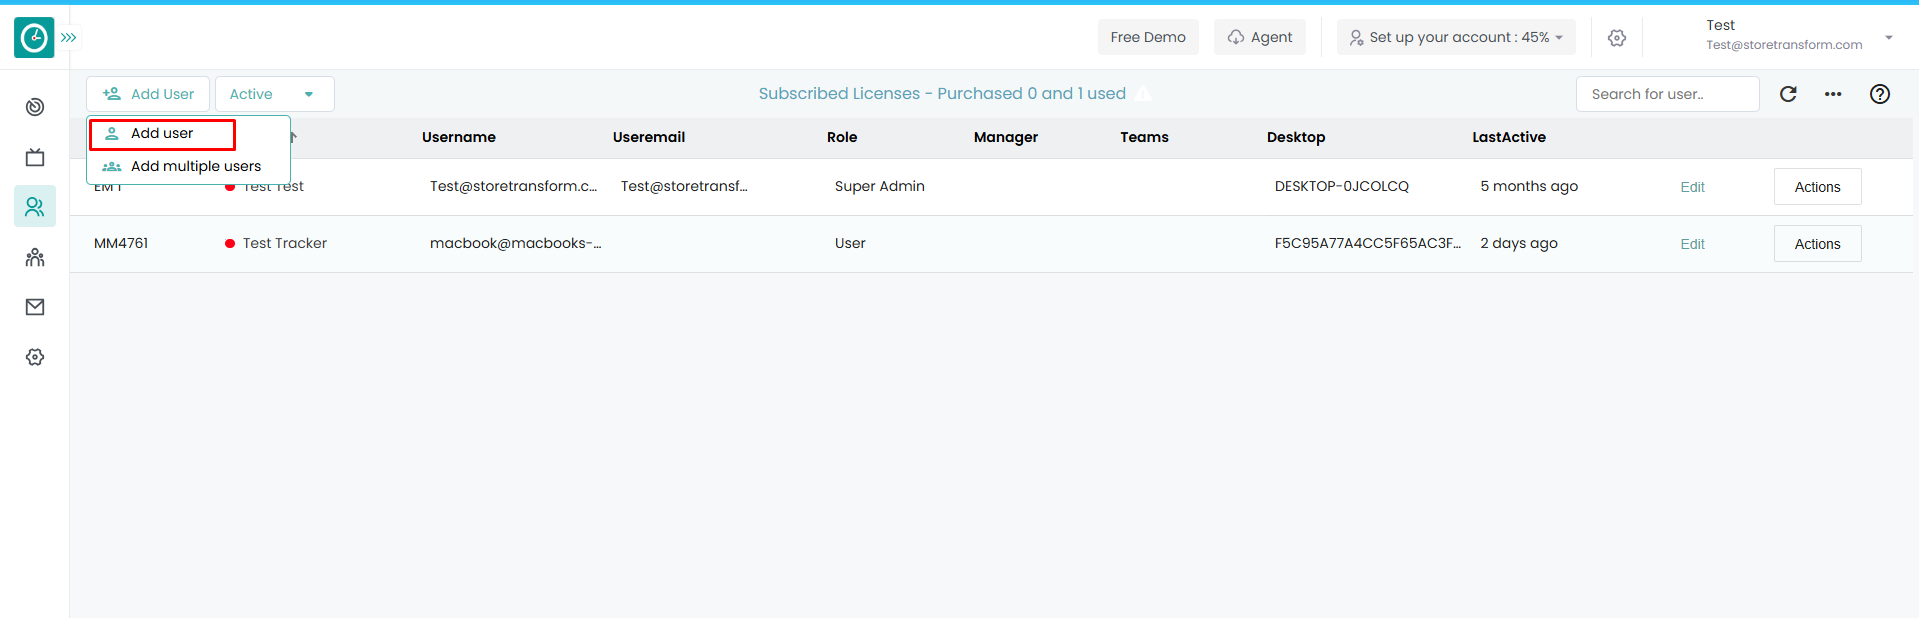Click the Subscribed Licenses status text
The width and height of the screenshot is (1919, 618).
(942, 93)
